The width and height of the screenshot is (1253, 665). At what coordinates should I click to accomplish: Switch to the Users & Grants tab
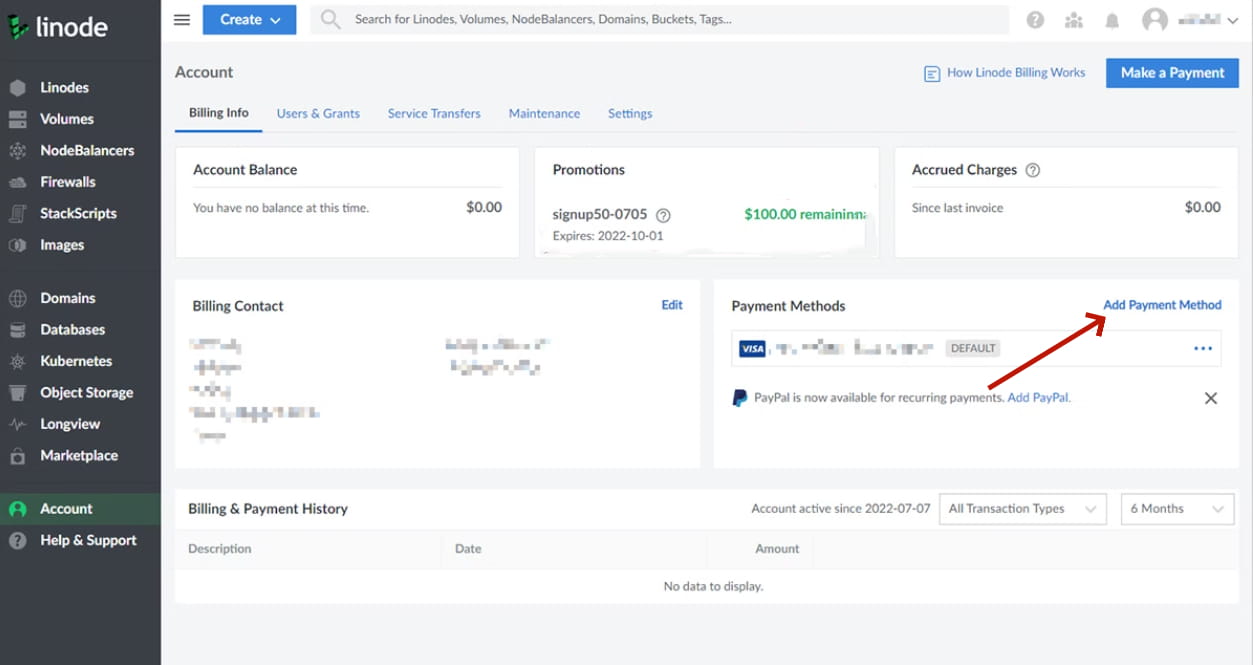(x=318, y=114)
